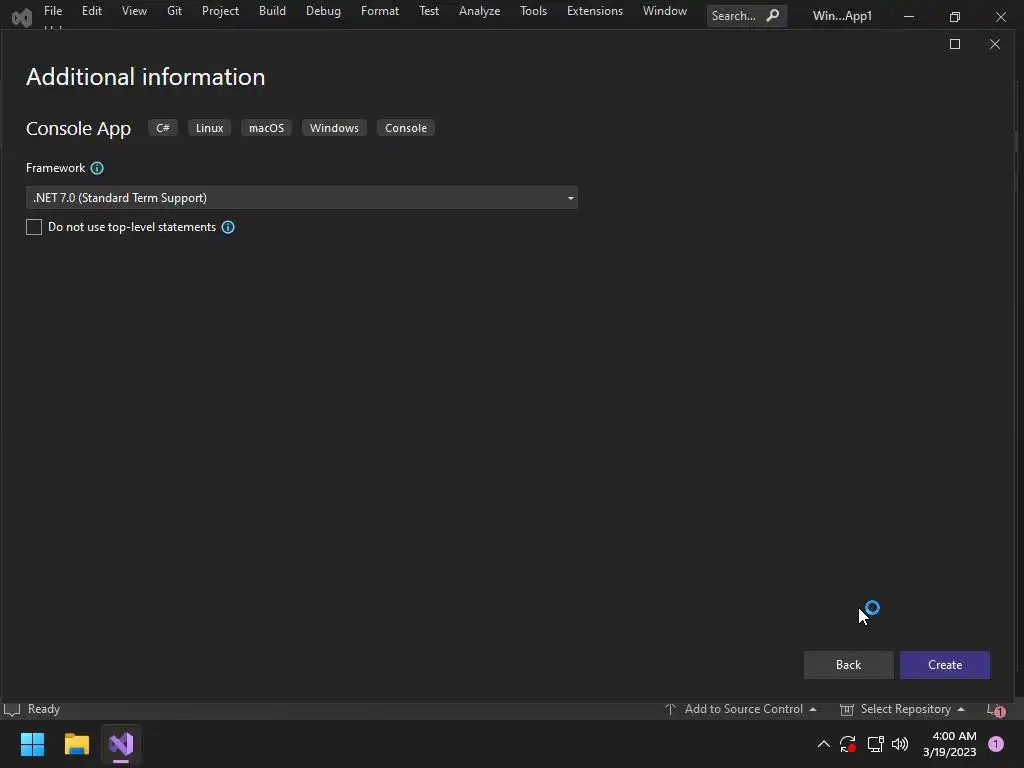The image size is (1024, 768).
Task: Click the Linux tag
Action: (x=210, y=128)
